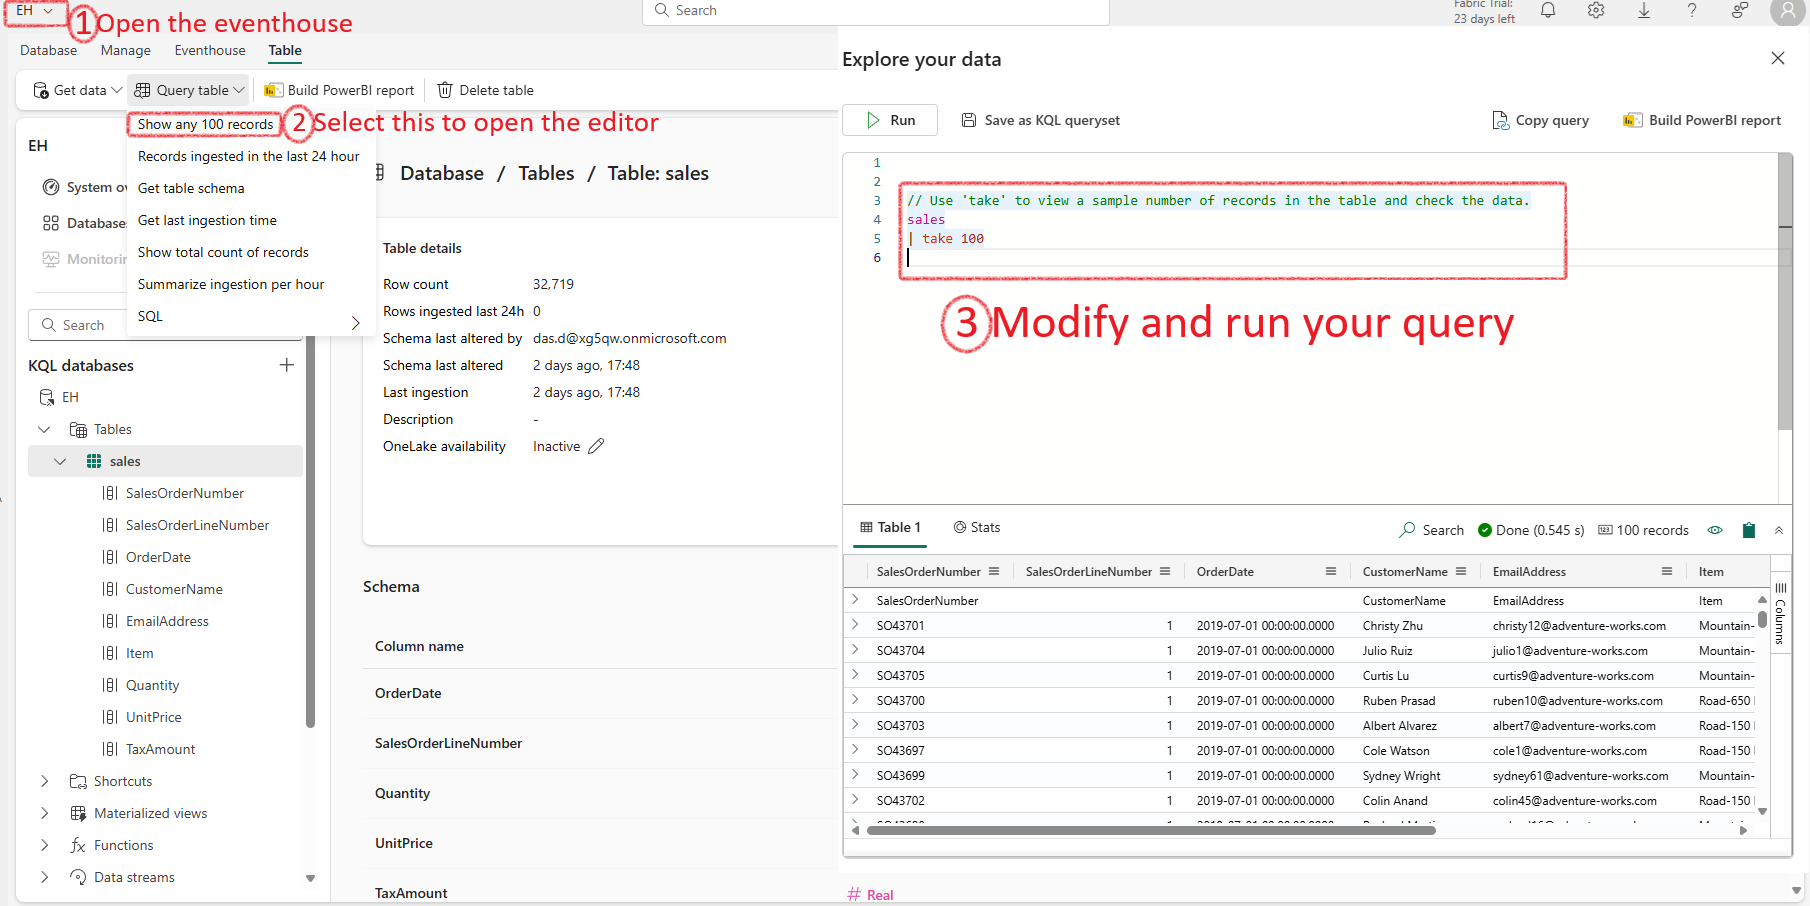
Task: Edit OneLake availability pencil icon
Action: tap(596, 446)
